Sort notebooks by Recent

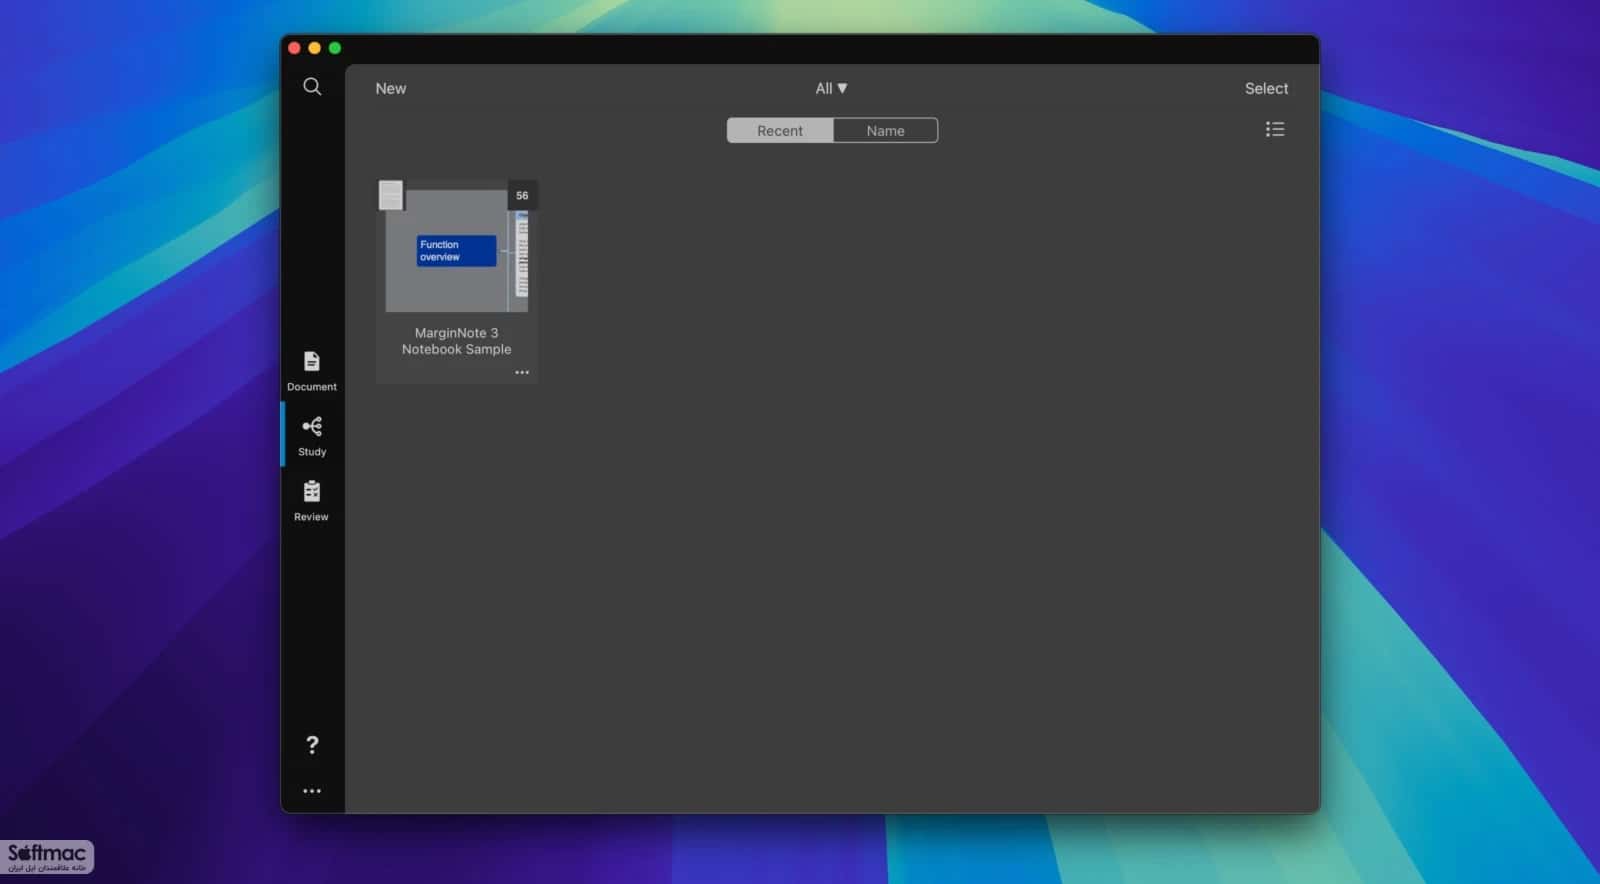click(x=780, y=131)
